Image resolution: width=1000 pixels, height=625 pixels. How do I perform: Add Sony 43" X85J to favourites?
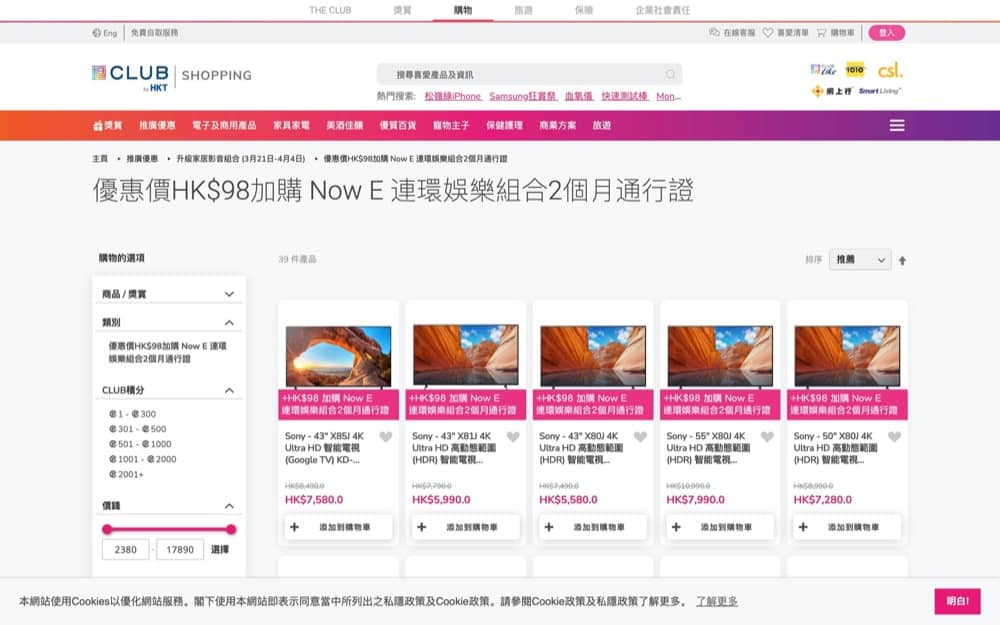(x=385, y=437)
